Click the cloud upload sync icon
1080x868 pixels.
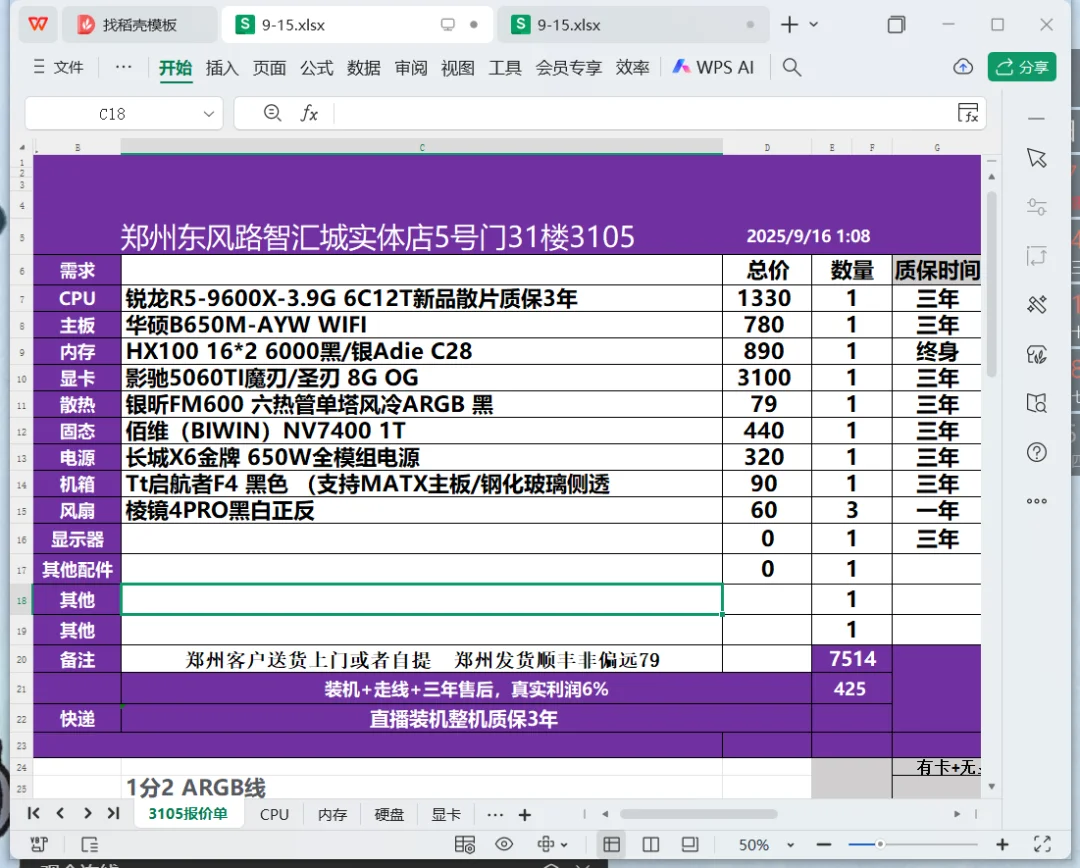pos(963,67)
